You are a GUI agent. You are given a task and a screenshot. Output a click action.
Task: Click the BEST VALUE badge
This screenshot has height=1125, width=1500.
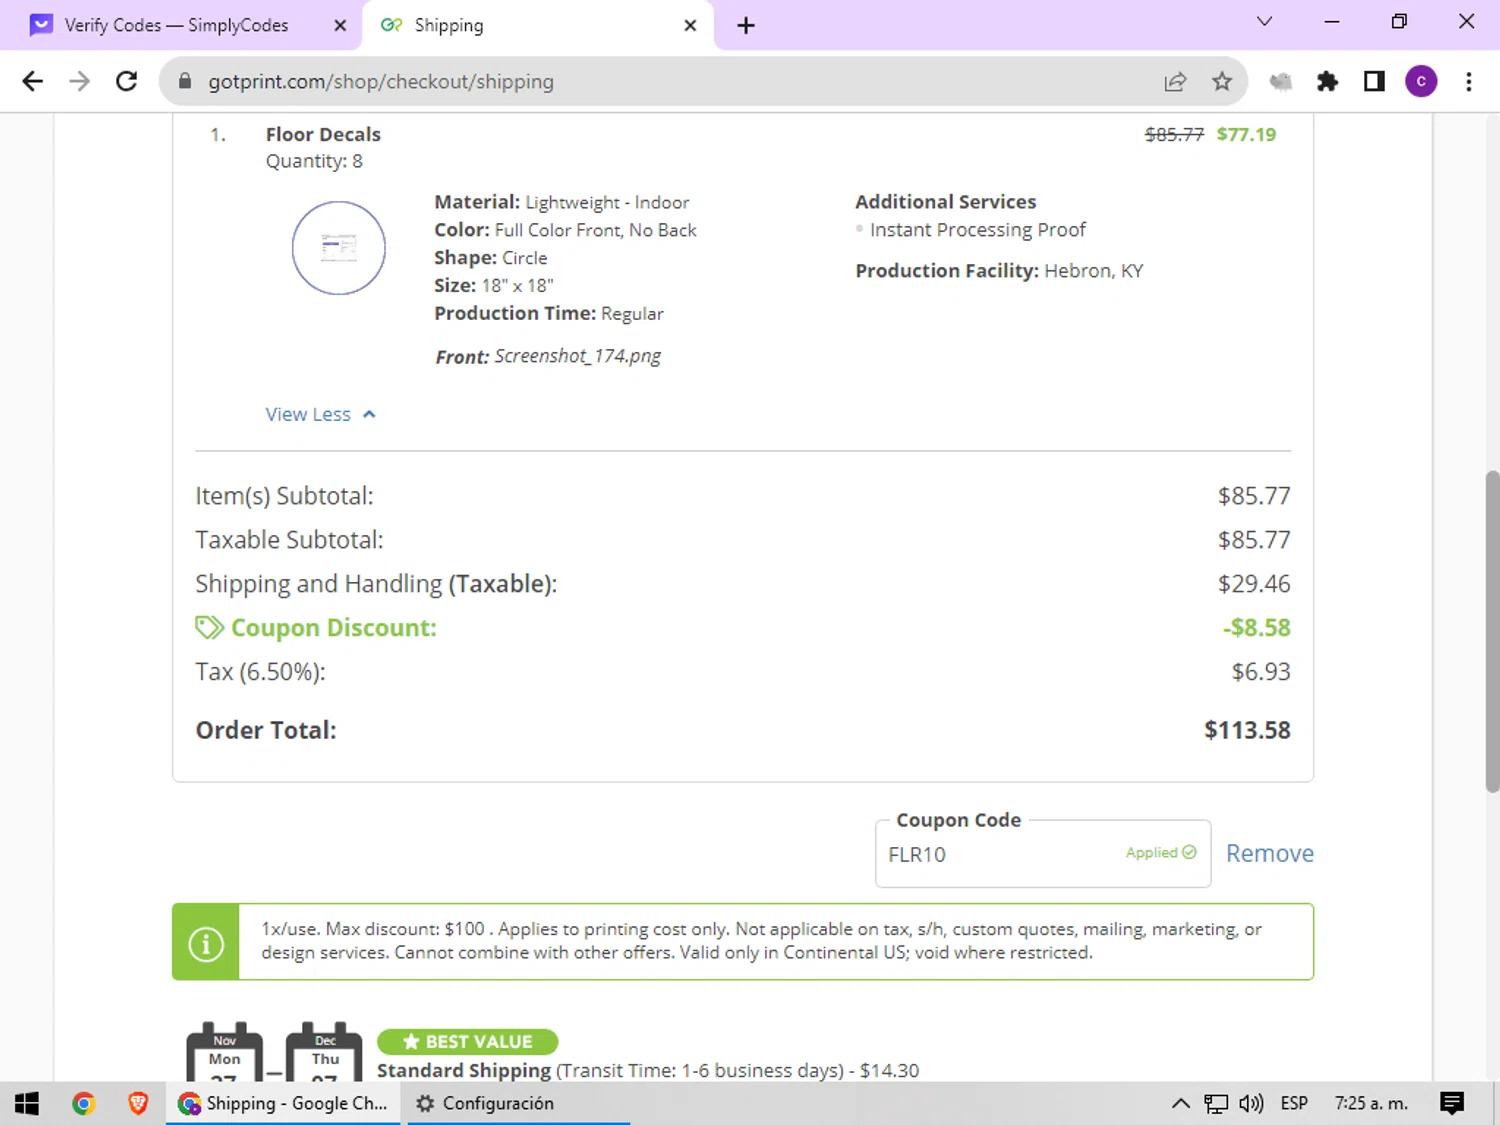[467, 1041]
